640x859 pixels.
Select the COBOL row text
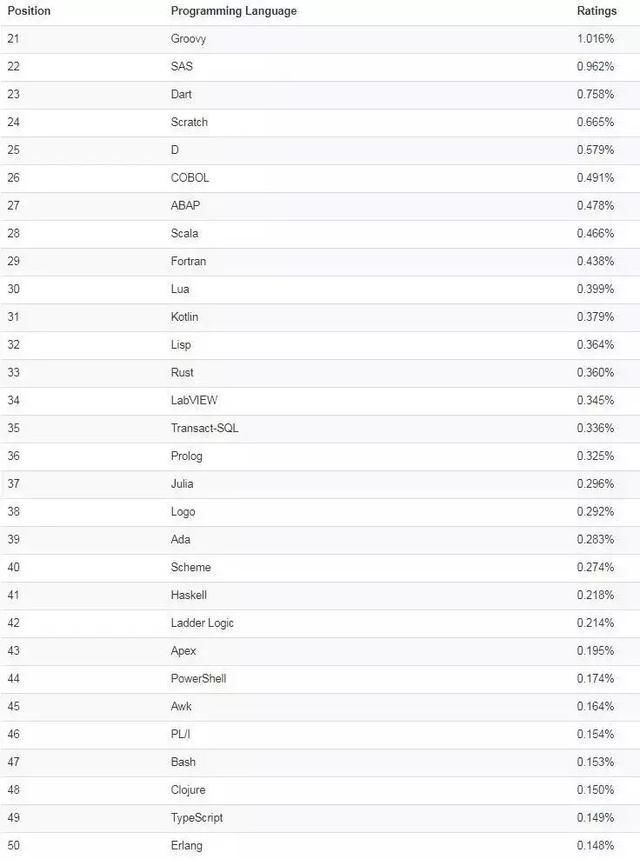[x=190, y=178]
